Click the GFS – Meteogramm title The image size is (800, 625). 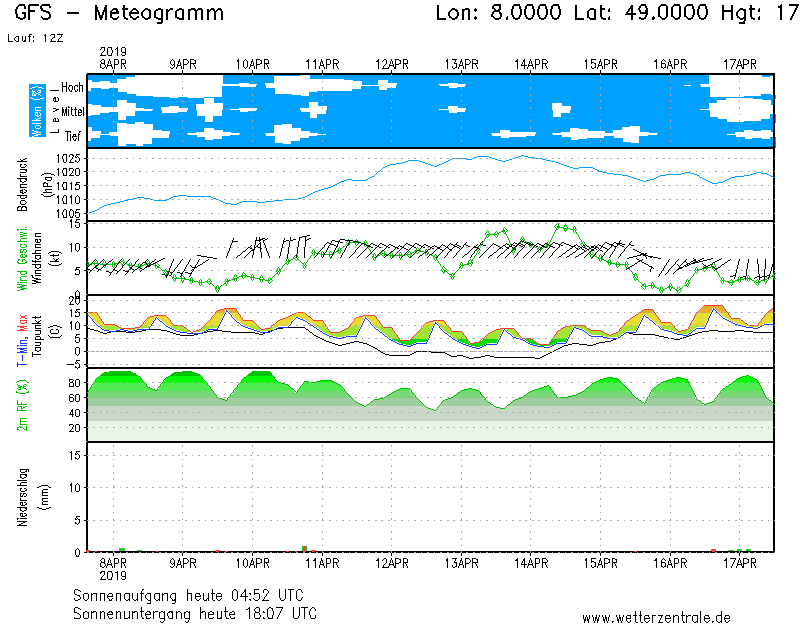click(120, 14)
